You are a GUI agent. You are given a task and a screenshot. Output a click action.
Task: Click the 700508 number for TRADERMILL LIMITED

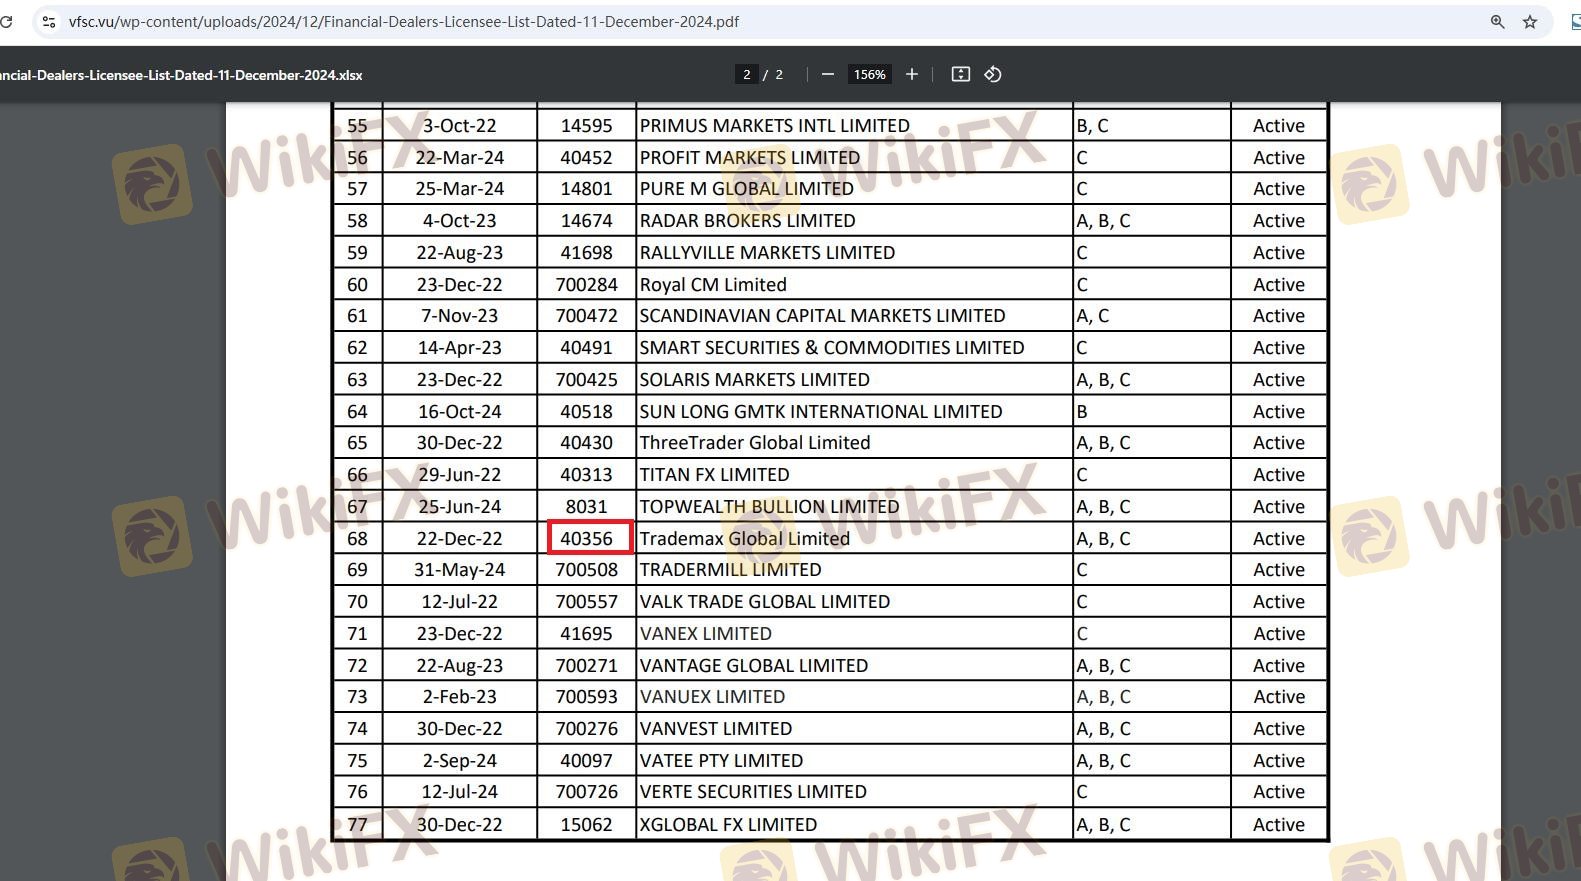point(587,570)
